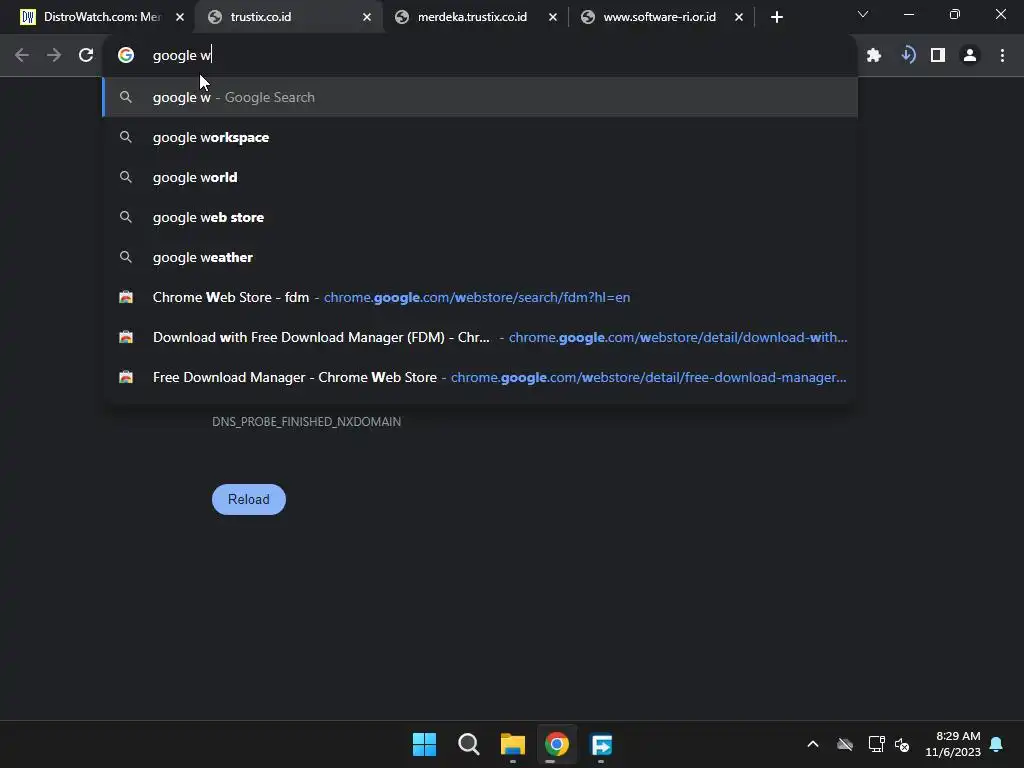The image size is (1024, 768).
Task: Click search icon beside 'google workspace'
Action: pyautogui.click(x=126, y=137)
